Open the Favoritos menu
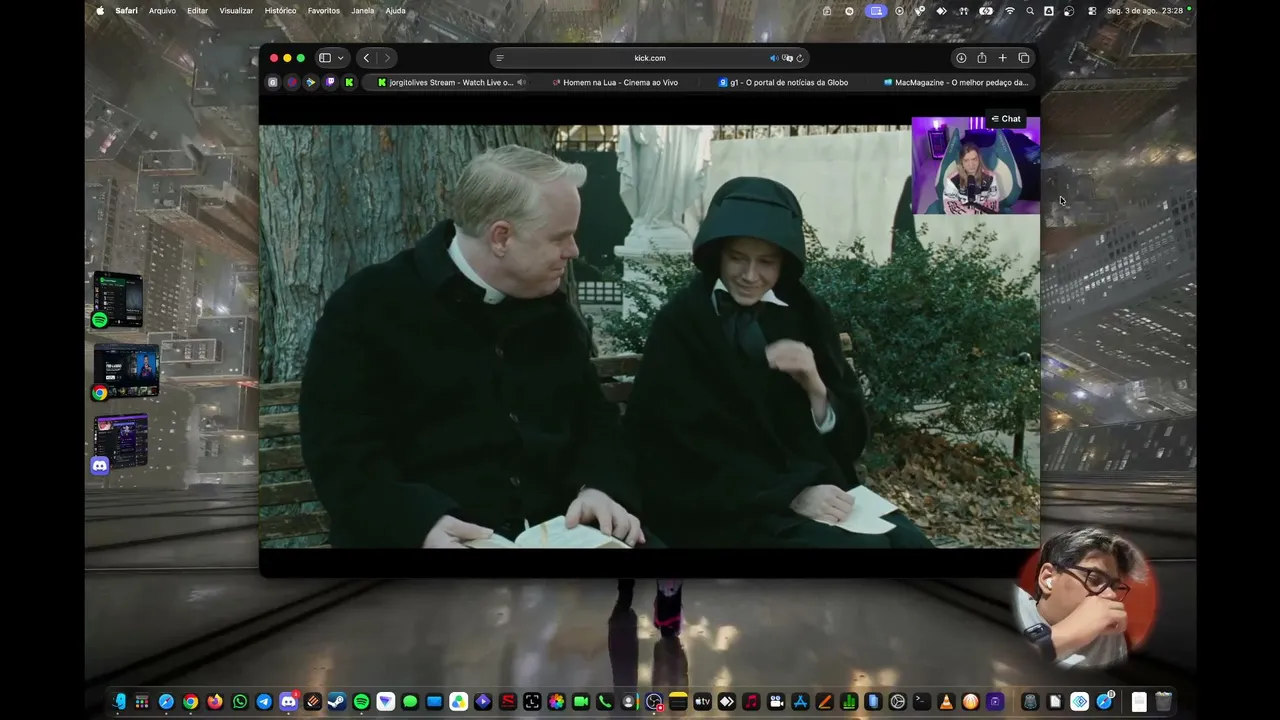The image size is (1280, 720). tap(324, 11)
